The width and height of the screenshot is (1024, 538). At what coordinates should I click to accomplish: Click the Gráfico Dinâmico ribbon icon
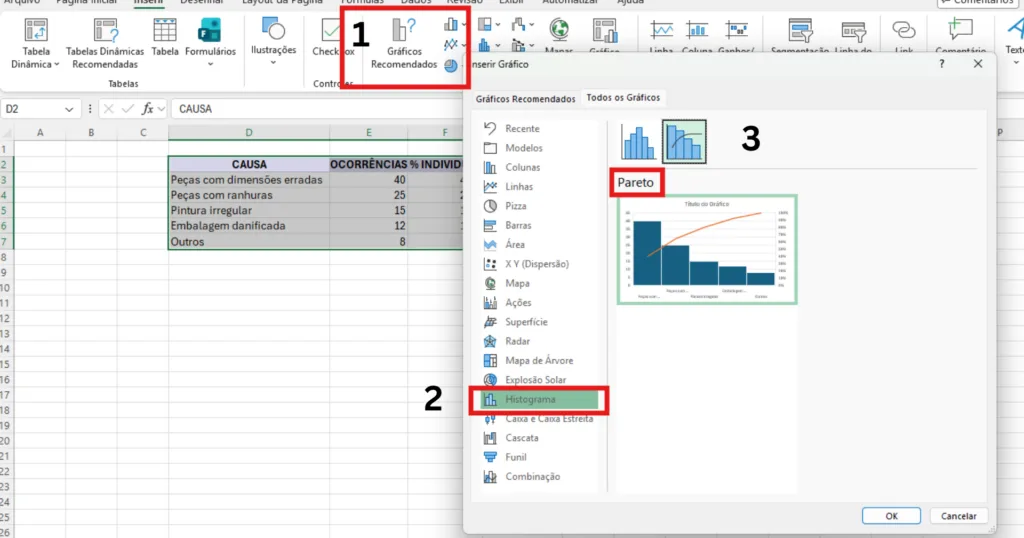click(x=605, y=31)
